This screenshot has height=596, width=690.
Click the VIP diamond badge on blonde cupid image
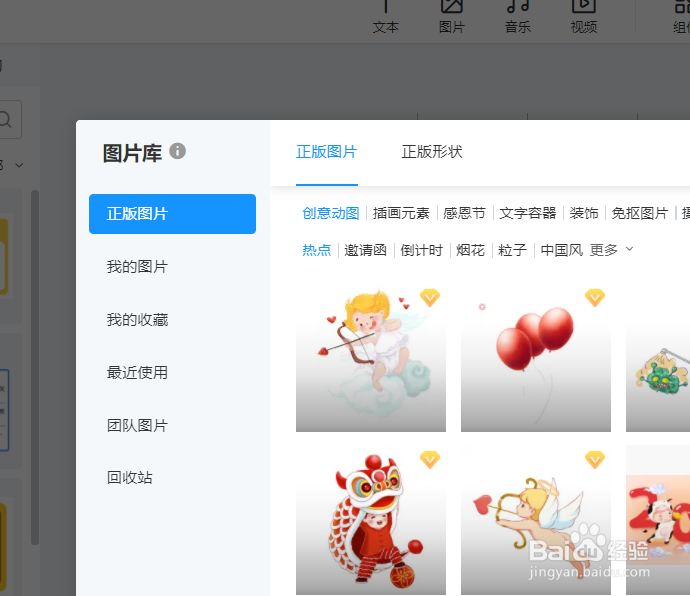[x=430, y=298]
